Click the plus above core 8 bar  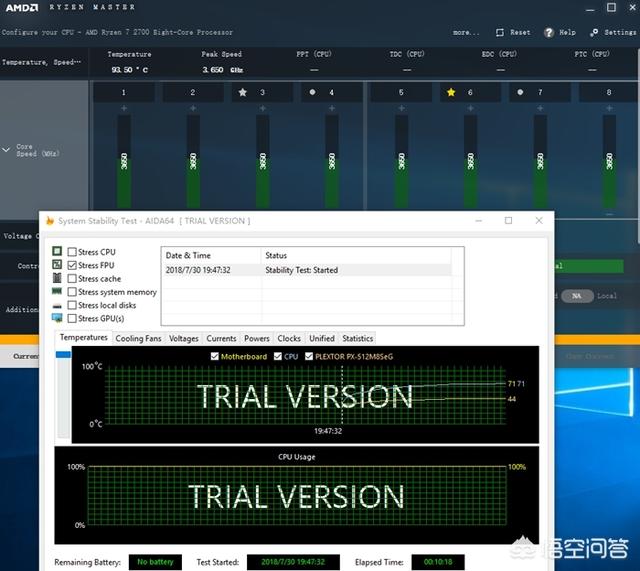pyautogui.click(x=609, y=108)
